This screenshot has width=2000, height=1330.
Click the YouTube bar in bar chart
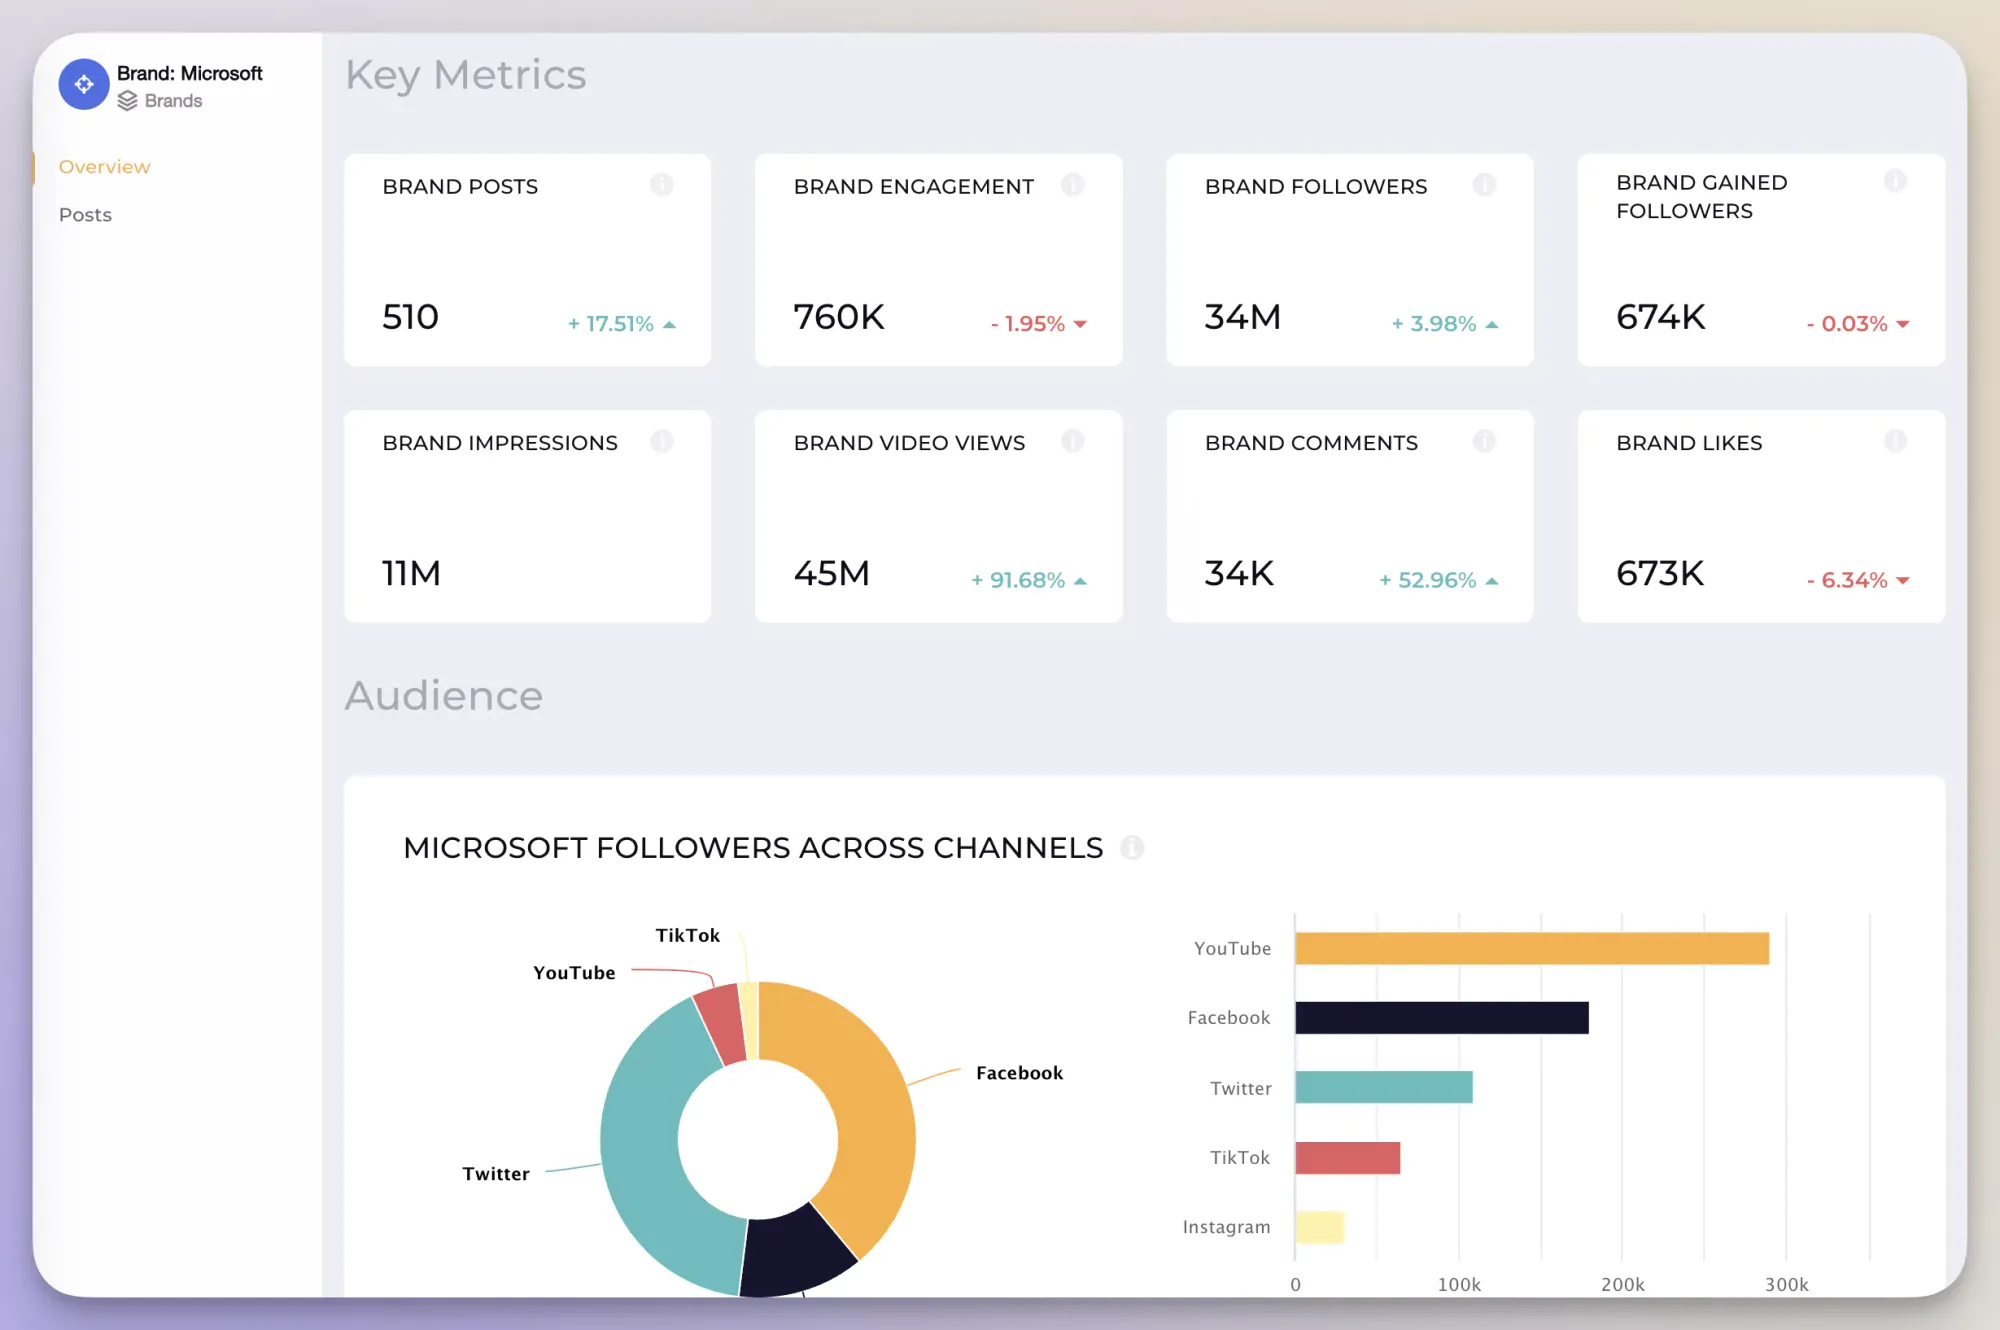(1532, 948)
